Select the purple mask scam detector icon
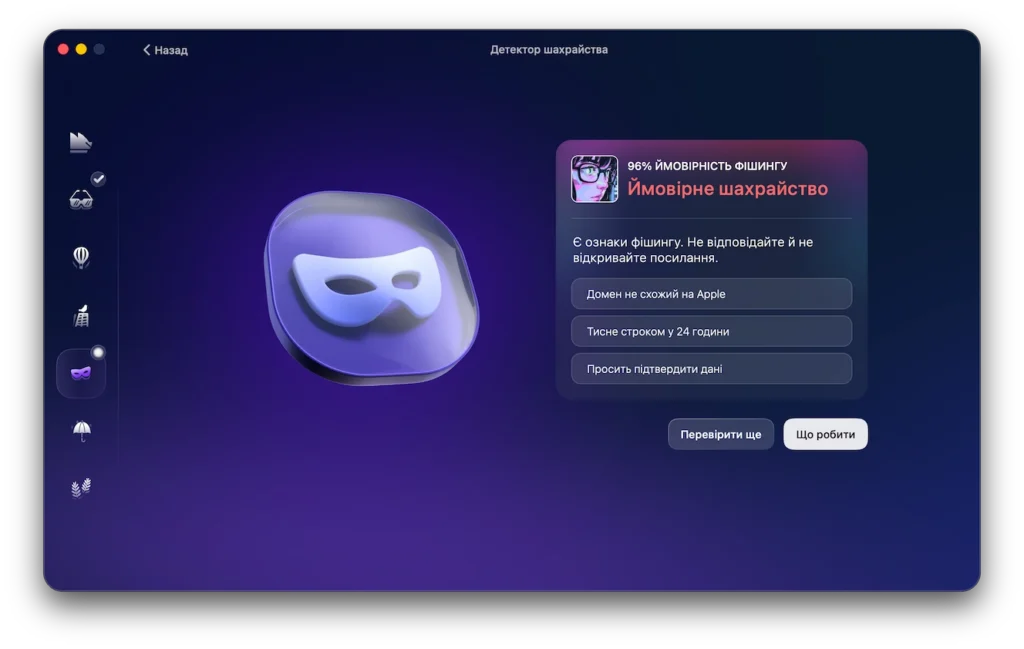The height and width of the screenshot is (649, 1024). click(81, 373)
